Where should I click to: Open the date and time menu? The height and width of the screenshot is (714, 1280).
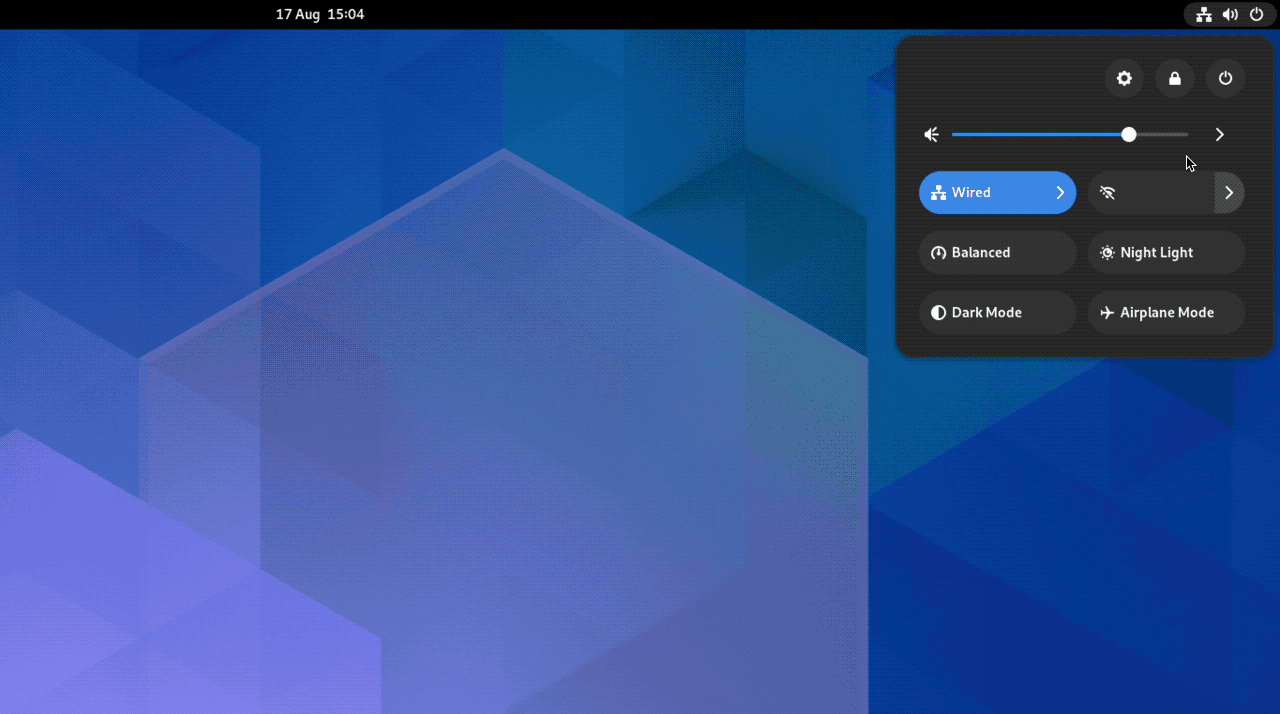coord(320,14)
